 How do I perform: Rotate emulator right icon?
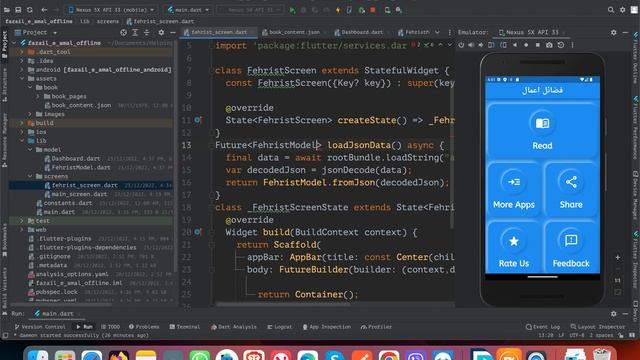coord(503,45)
